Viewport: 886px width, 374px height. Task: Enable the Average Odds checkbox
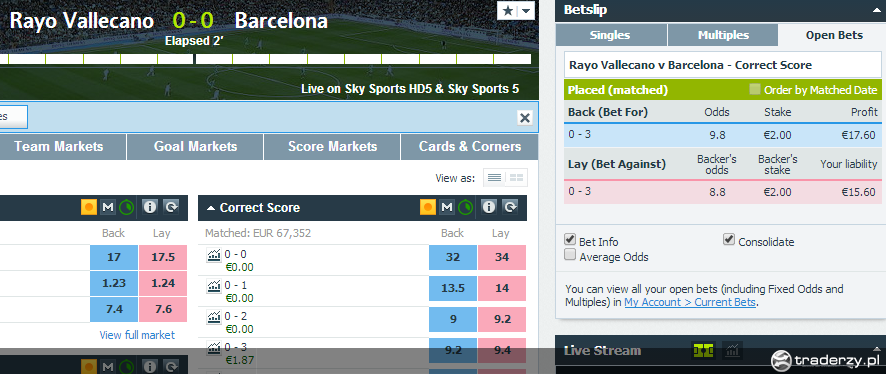pyautogui.click(x=570, y=255)
